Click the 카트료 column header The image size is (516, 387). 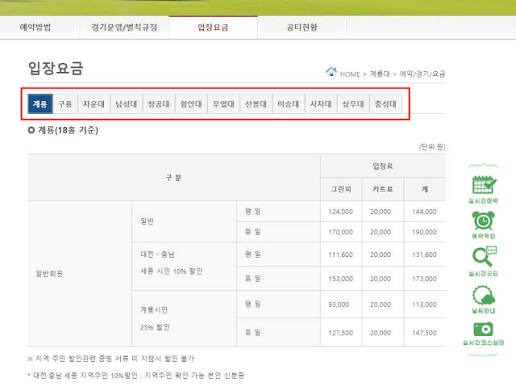pyautogui.click(x=383, y=189)
